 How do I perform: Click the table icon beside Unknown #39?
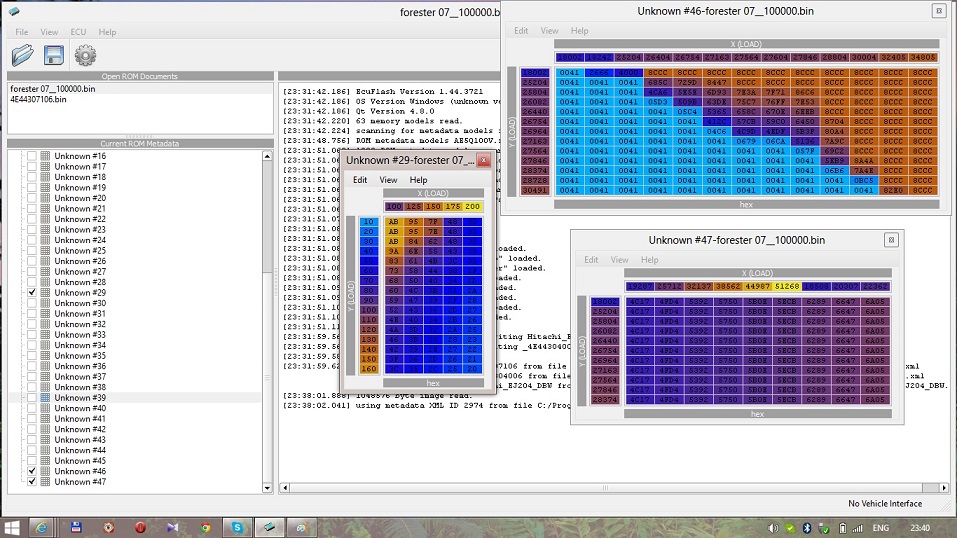[45, 397]
